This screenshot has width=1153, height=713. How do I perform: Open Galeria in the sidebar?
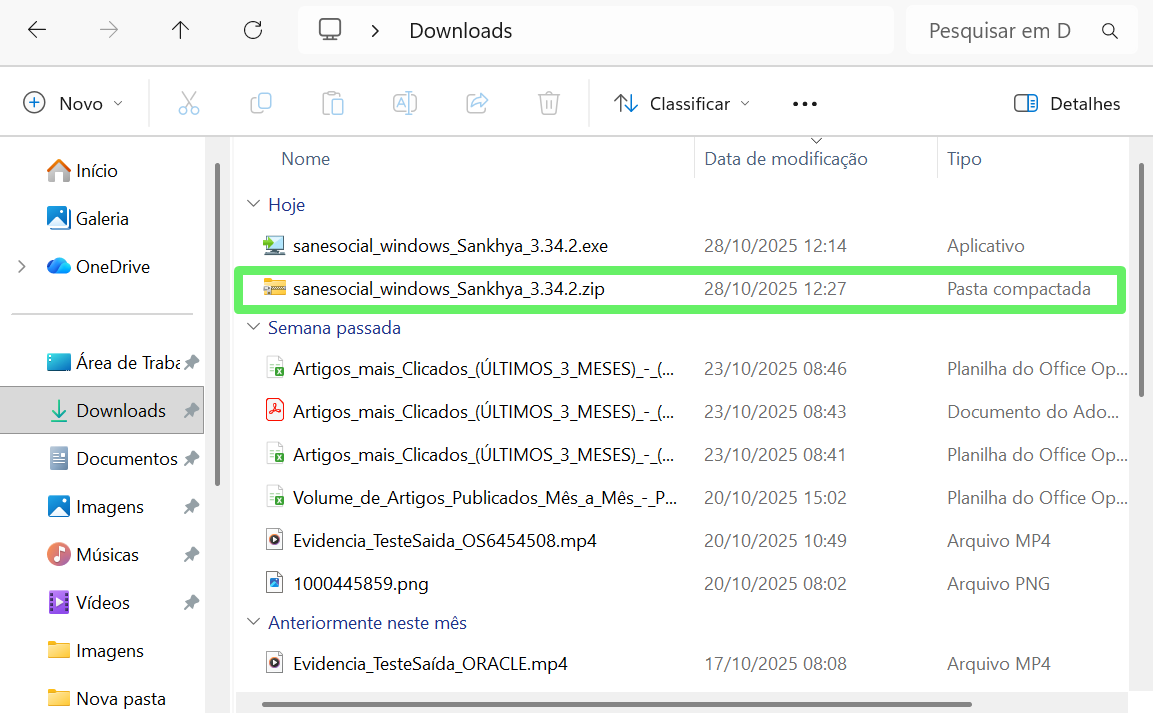88,218
